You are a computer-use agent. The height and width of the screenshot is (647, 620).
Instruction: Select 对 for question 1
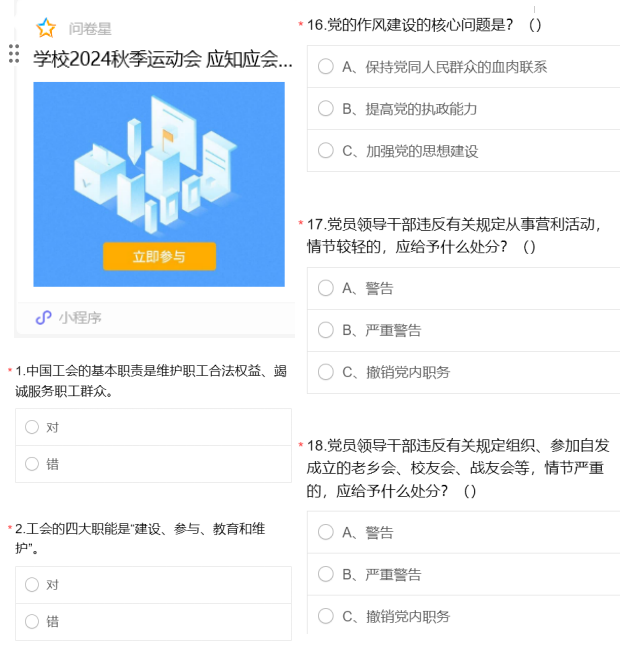point(32,427)
